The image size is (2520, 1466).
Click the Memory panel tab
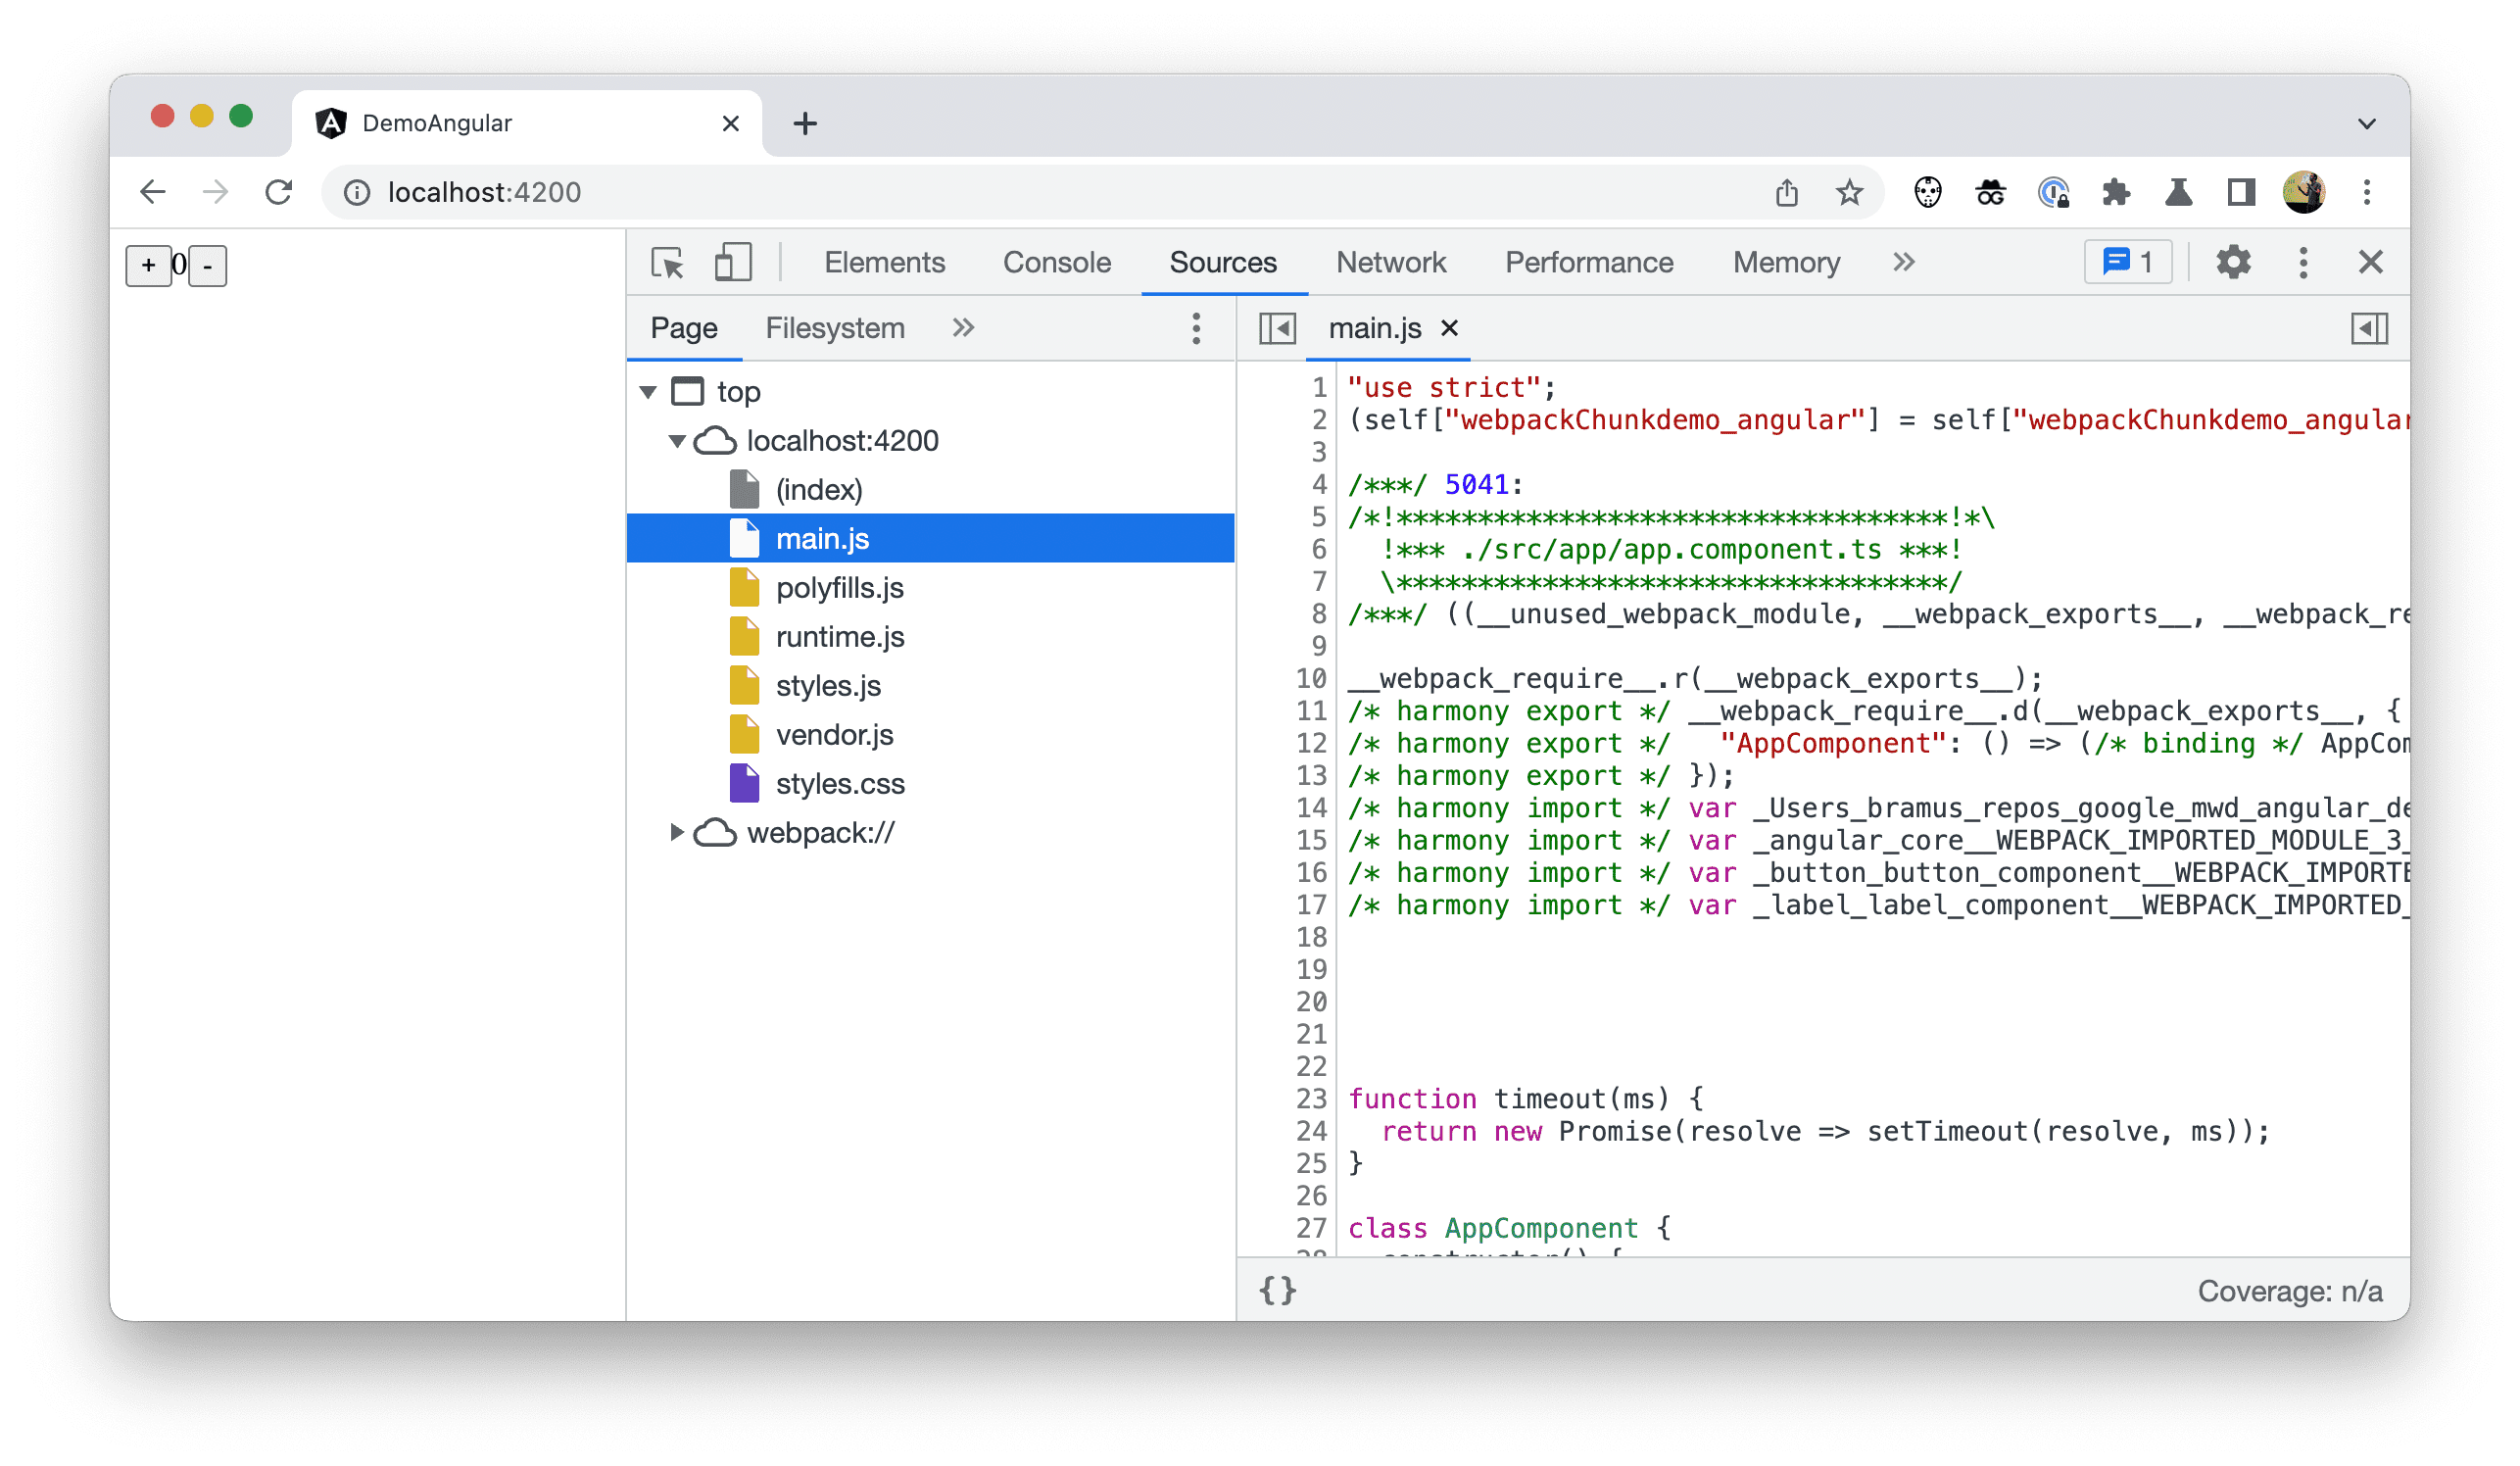pos(1786,262)
